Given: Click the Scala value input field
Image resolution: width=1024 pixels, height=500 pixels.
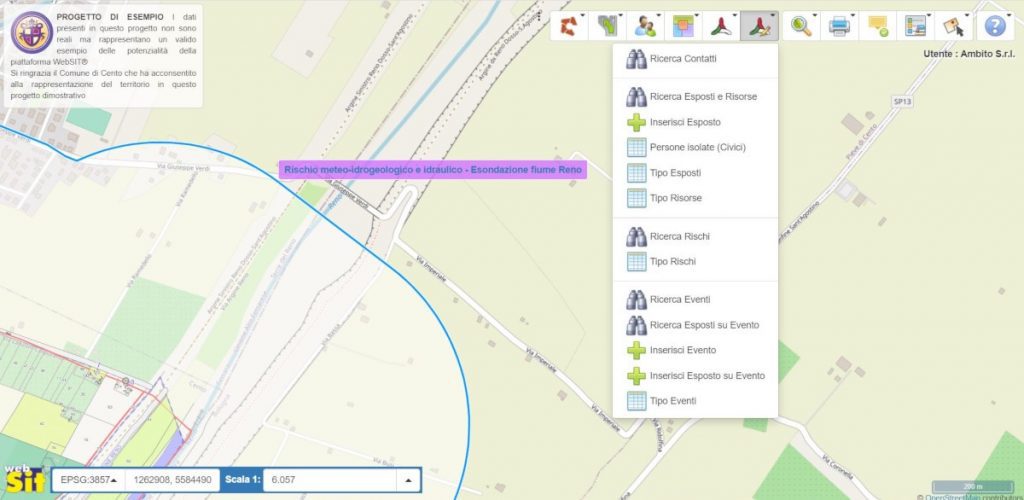Looking at the screenshot, I should pyautogui.click(x=330, y=480).
